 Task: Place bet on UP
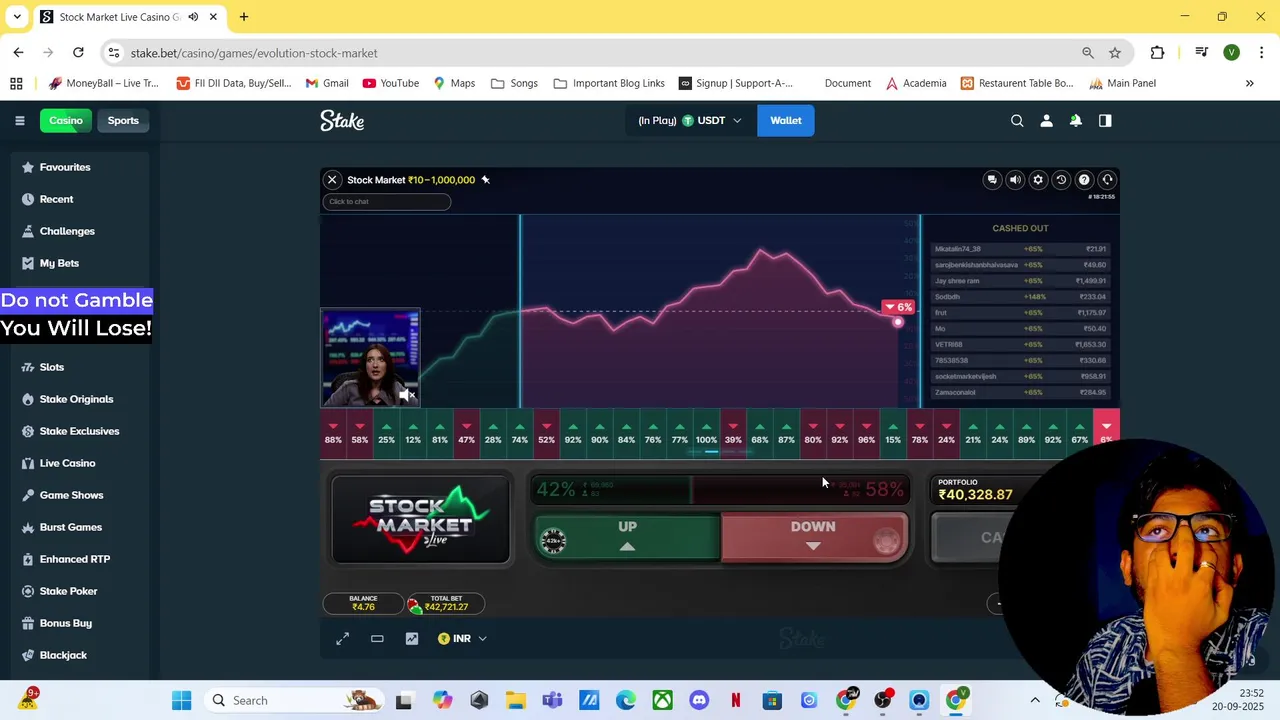[x=627, y=537]
